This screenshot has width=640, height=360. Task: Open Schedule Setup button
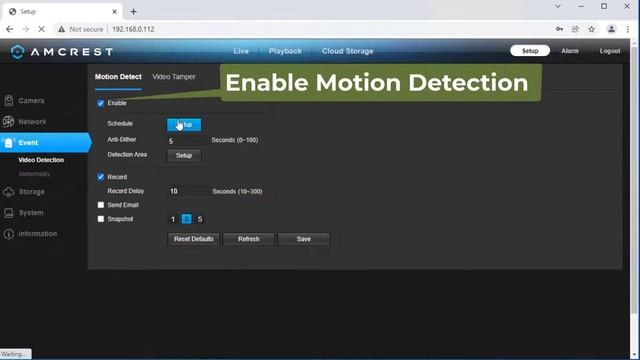pyautogui.click(x=184, y=125)
